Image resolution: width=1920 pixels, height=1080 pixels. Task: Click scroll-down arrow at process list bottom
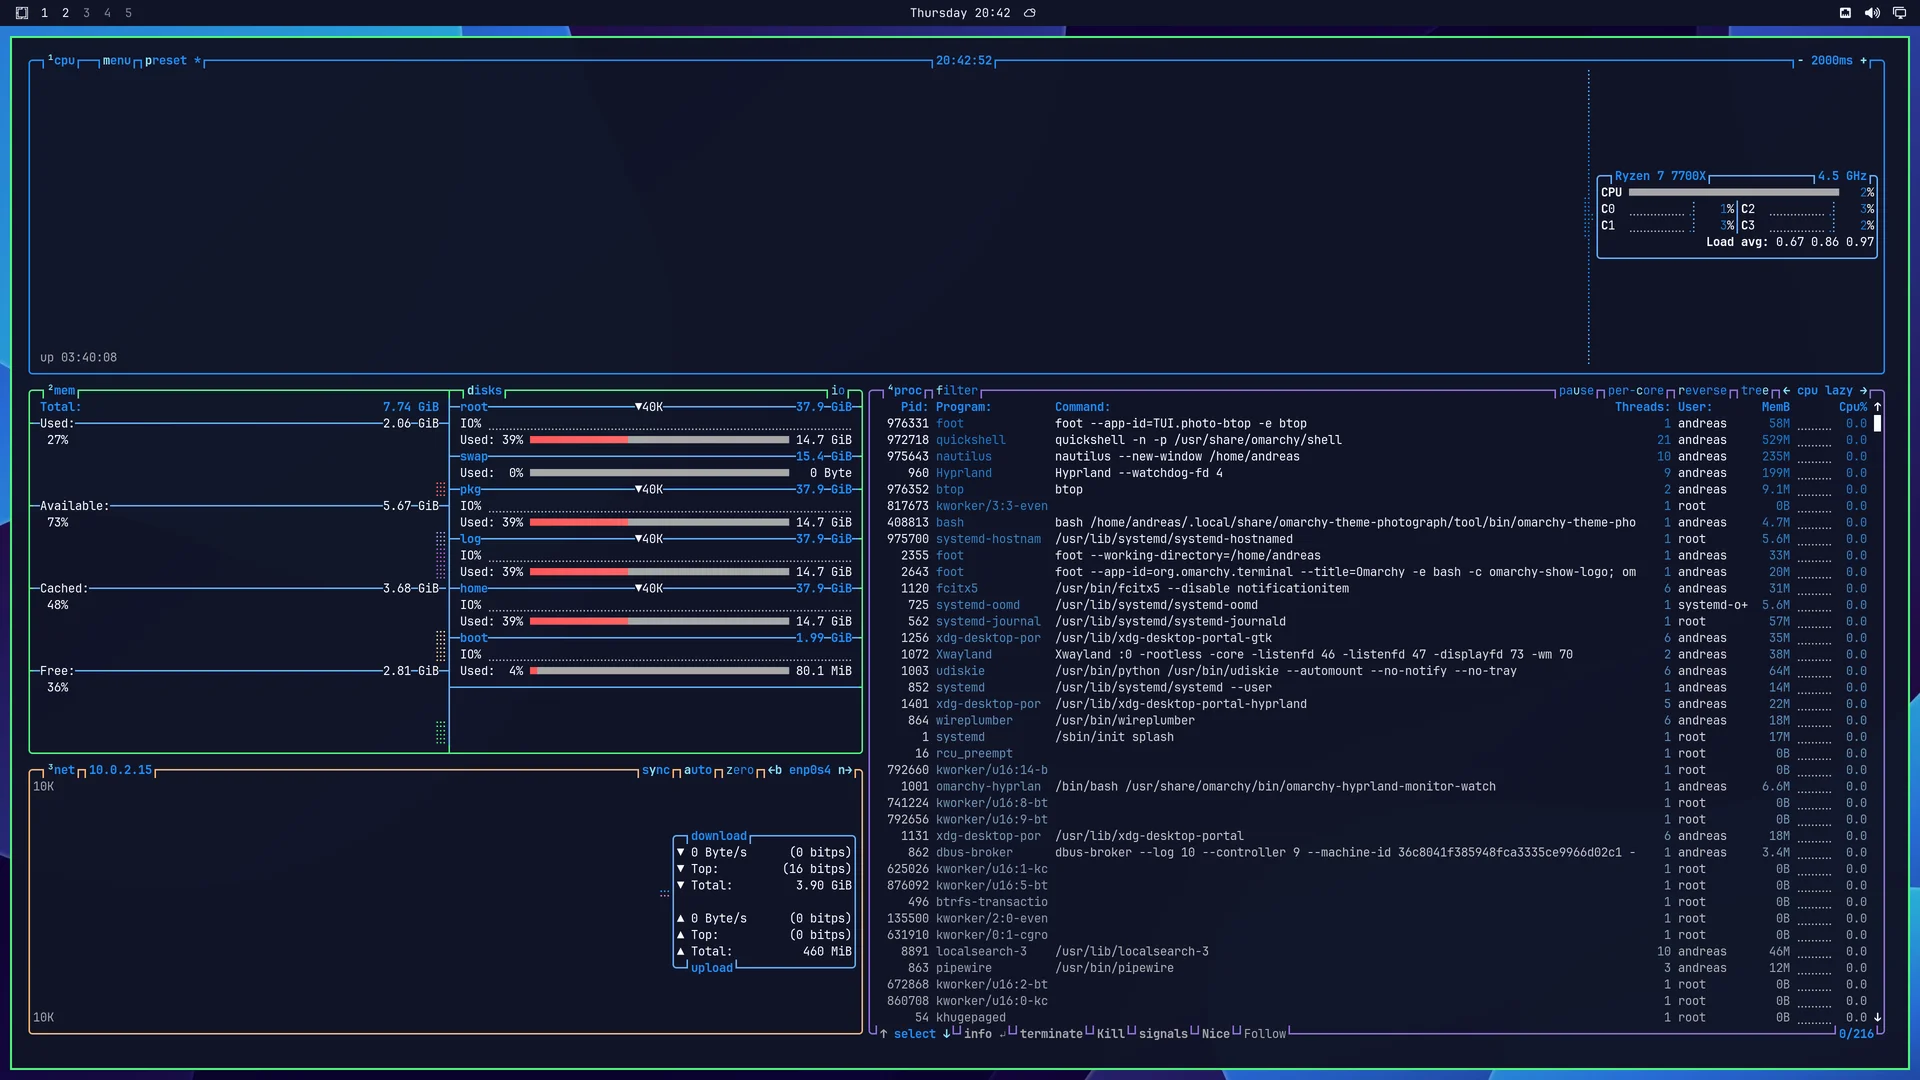[1877, 1017]
